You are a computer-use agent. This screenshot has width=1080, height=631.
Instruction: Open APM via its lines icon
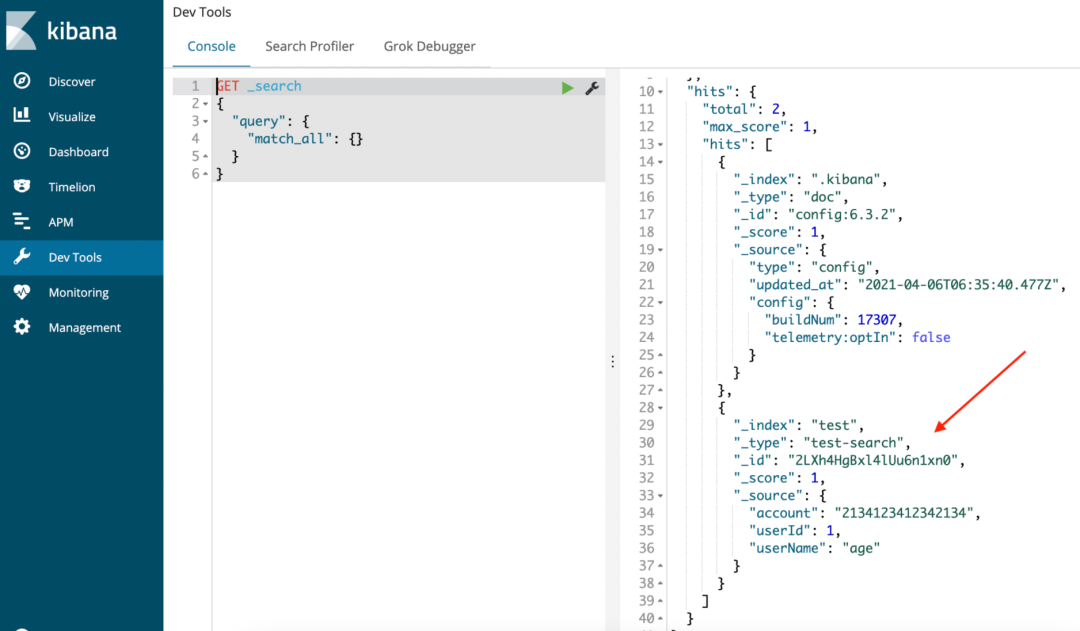(22, 221)
